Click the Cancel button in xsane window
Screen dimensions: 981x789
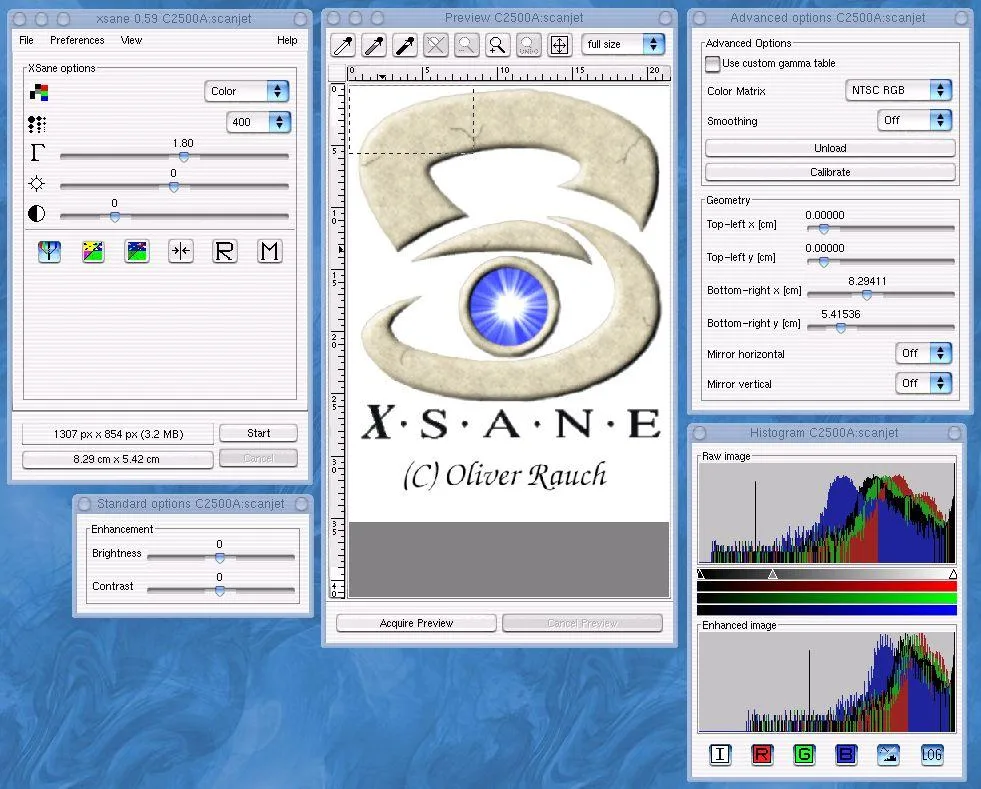click(258, 459)
